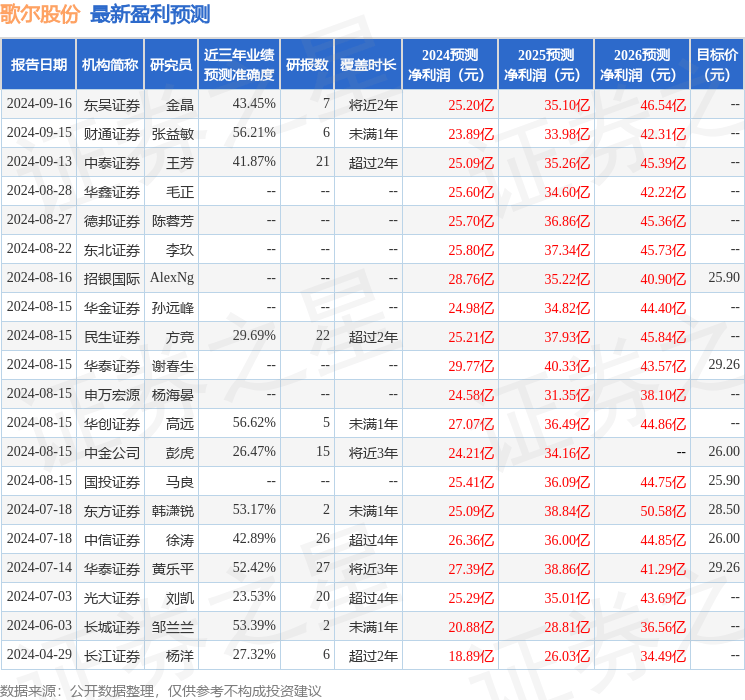The height and width of the screenshot is (700, 745).
Task: Click the 华创证券 cell
Action: (x=112, y=424)
